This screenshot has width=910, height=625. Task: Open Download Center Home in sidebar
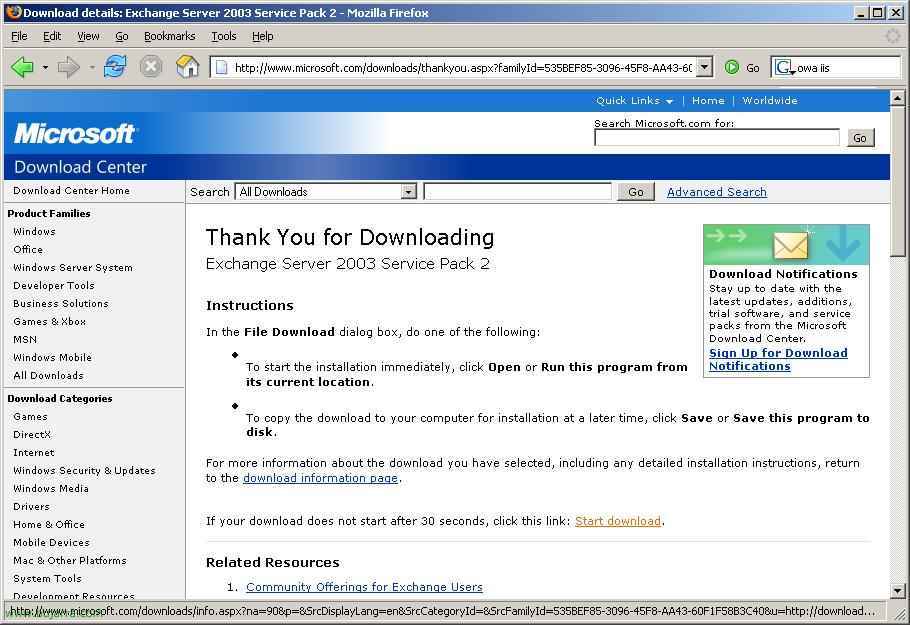(71, 190)
